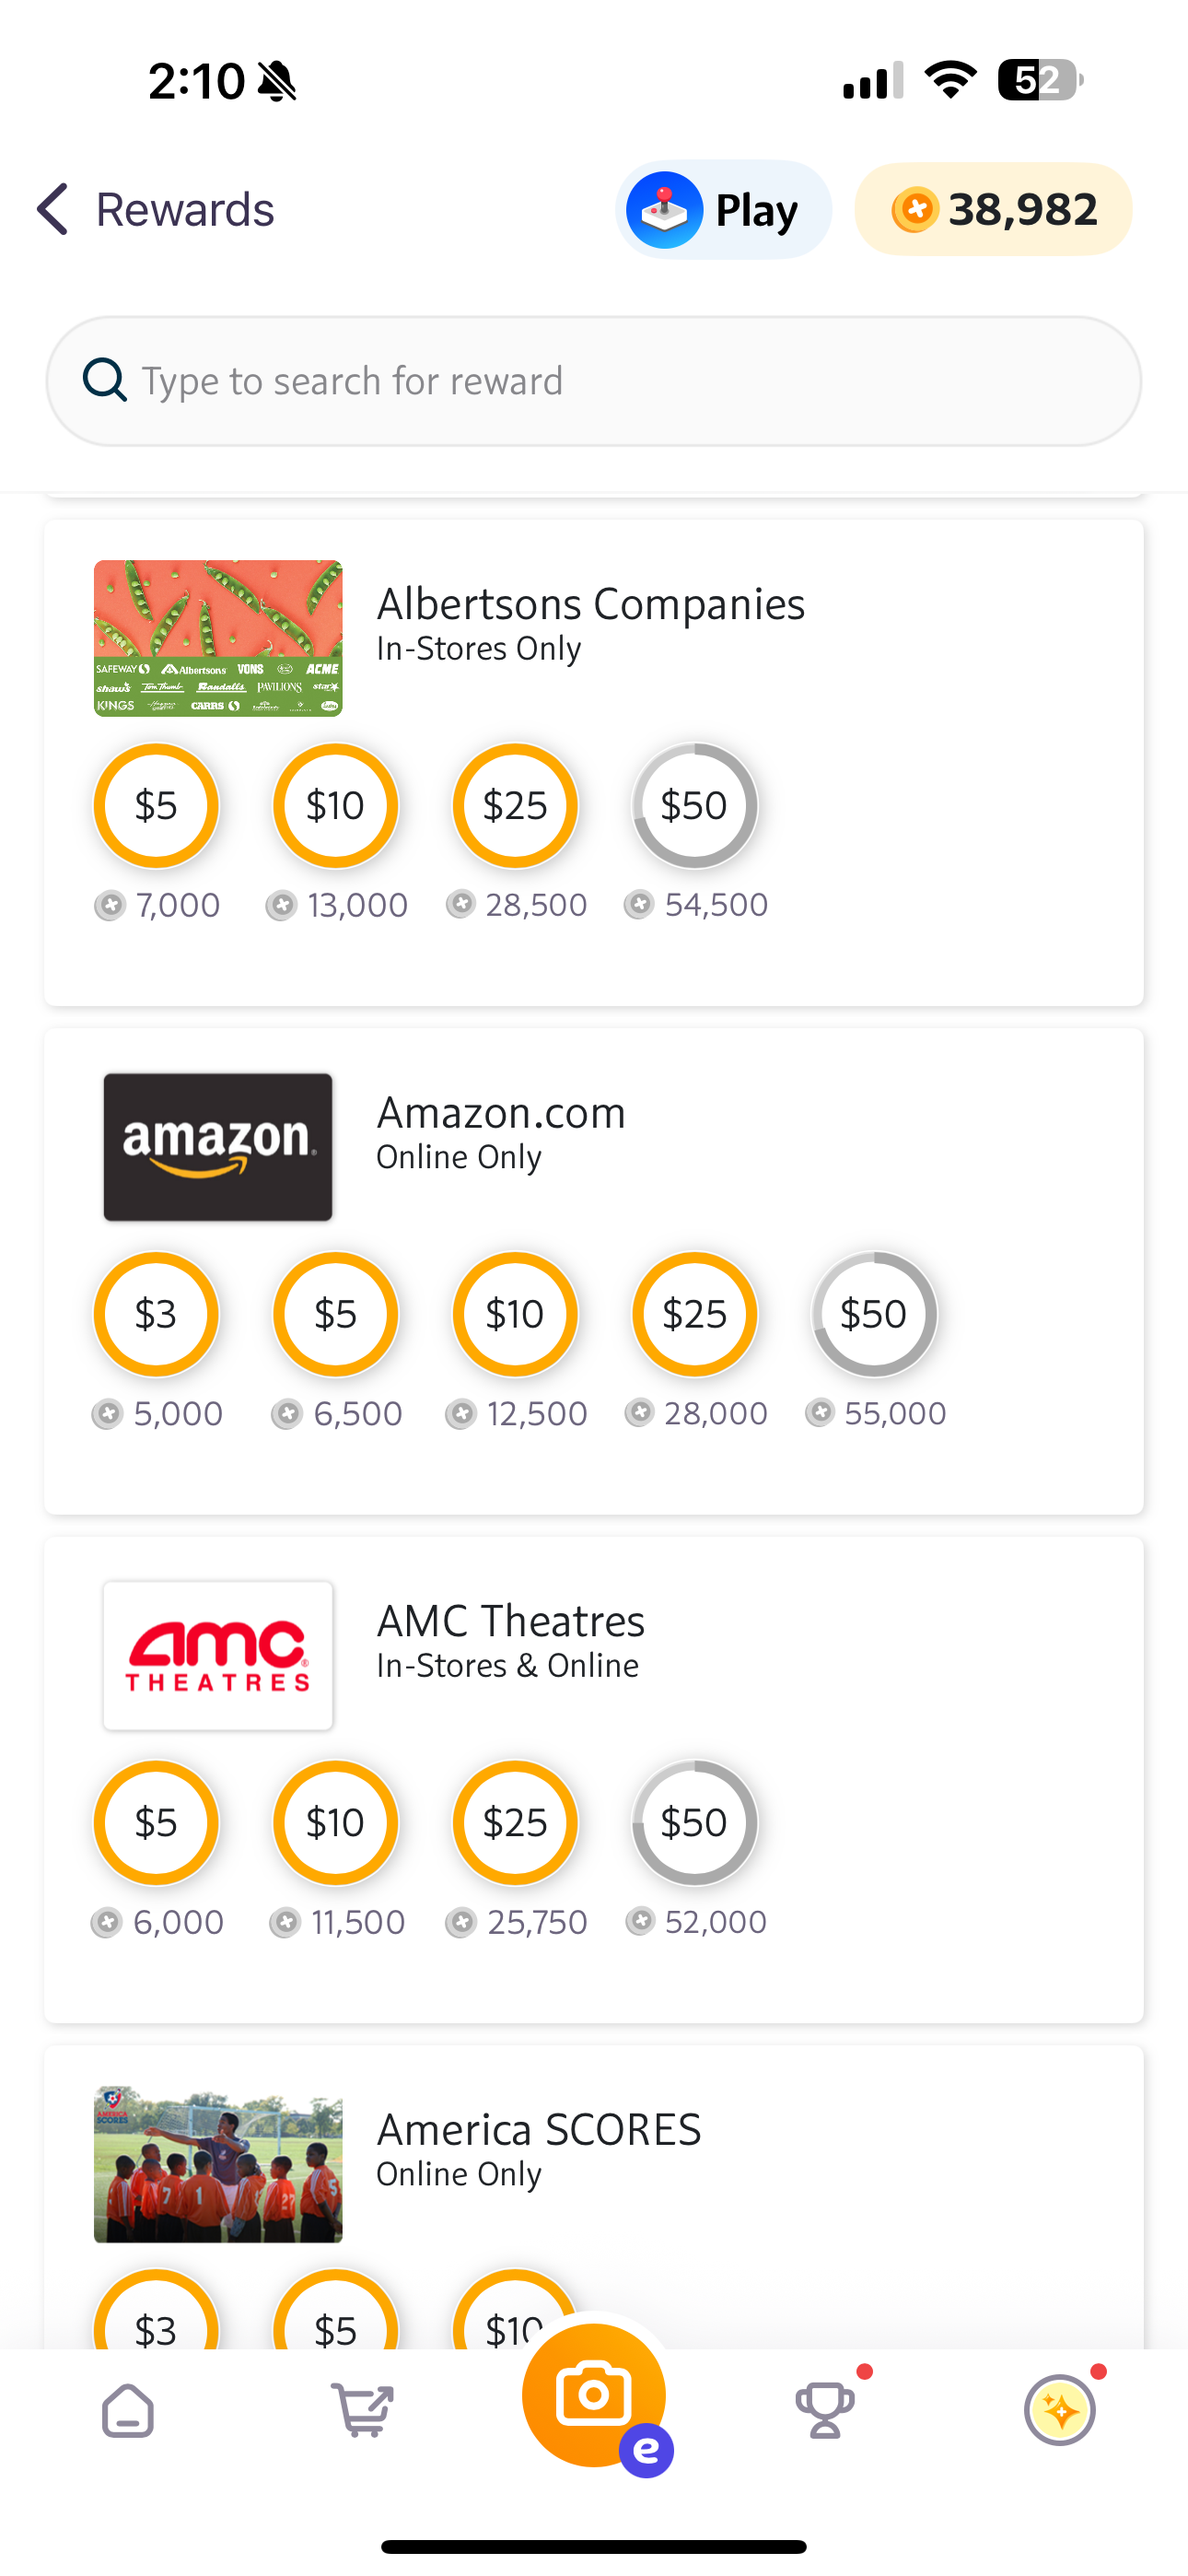The width and height of the screenshot is (1188, 2576).
Task: Tap the 38,982 points balance coin
Action: coord(915,210)
